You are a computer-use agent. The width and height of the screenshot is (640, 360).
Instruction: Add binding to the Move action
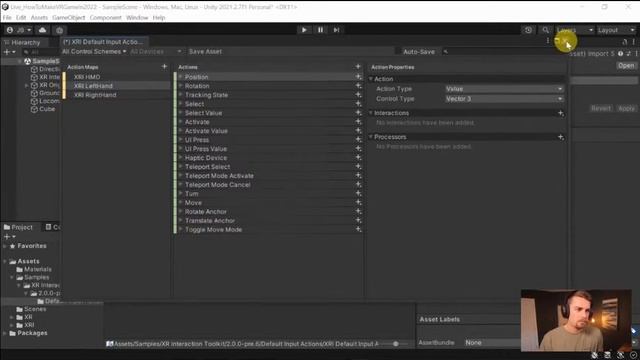coord(358,202)
